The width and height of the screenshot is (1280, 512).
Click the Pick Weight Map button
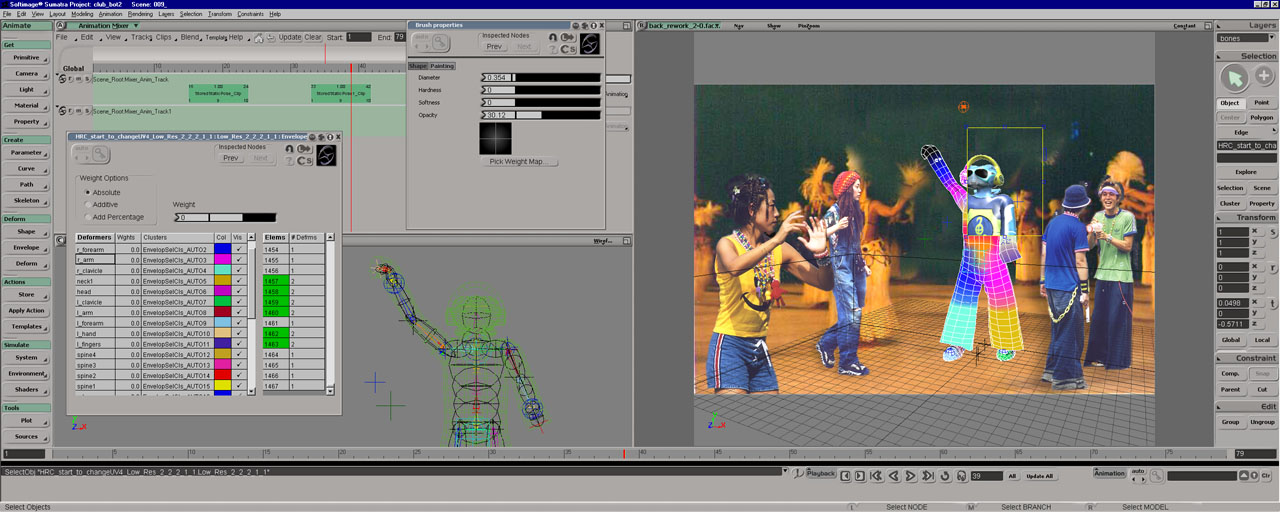517,161
